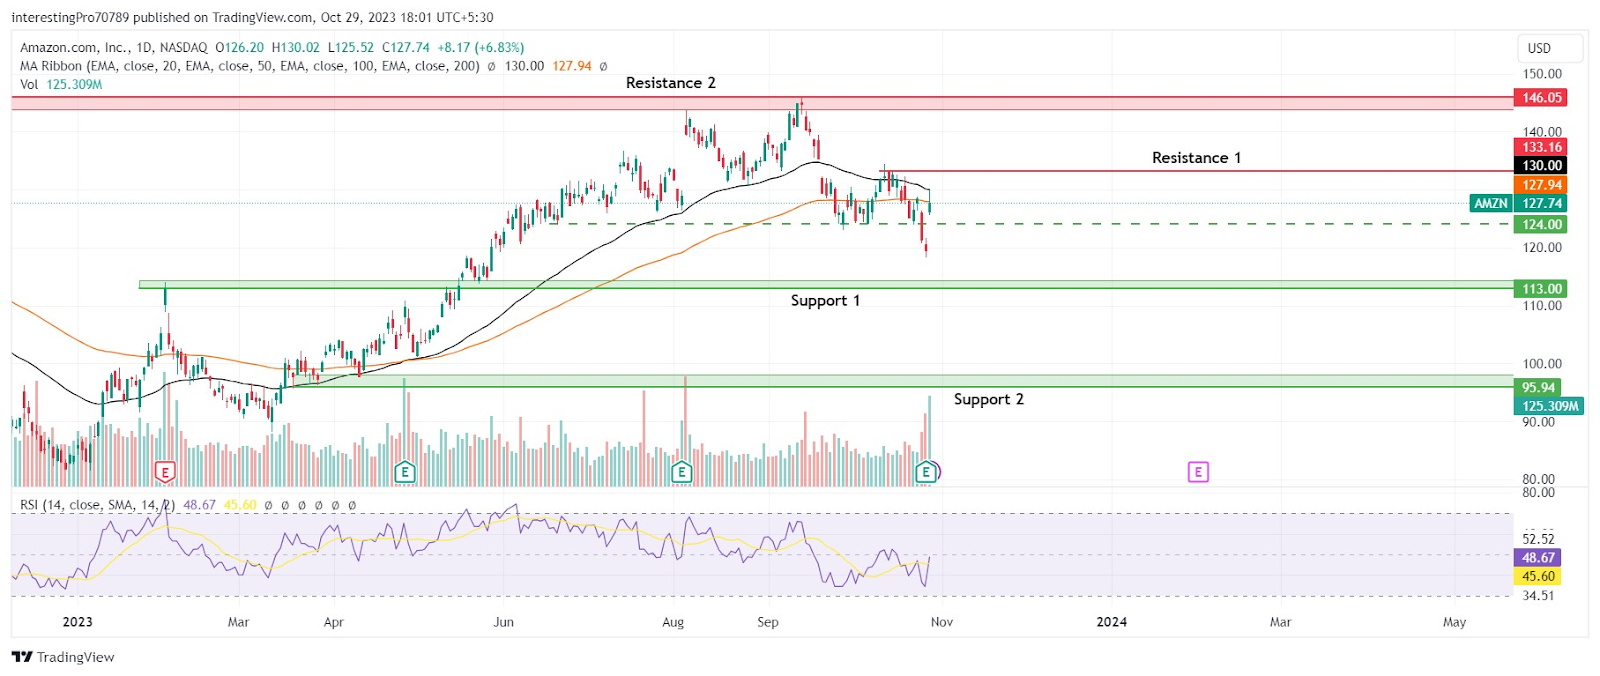Click the Aug time axis label
Image resolution: width=1600 pixels, height=676 pixels.
point(673,622)
